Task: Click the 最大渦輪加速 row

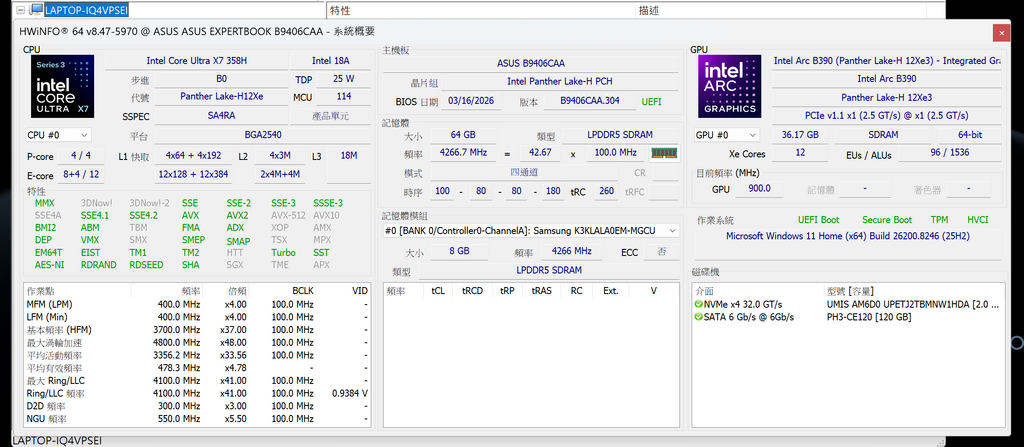Action: [x=197, y=342]
